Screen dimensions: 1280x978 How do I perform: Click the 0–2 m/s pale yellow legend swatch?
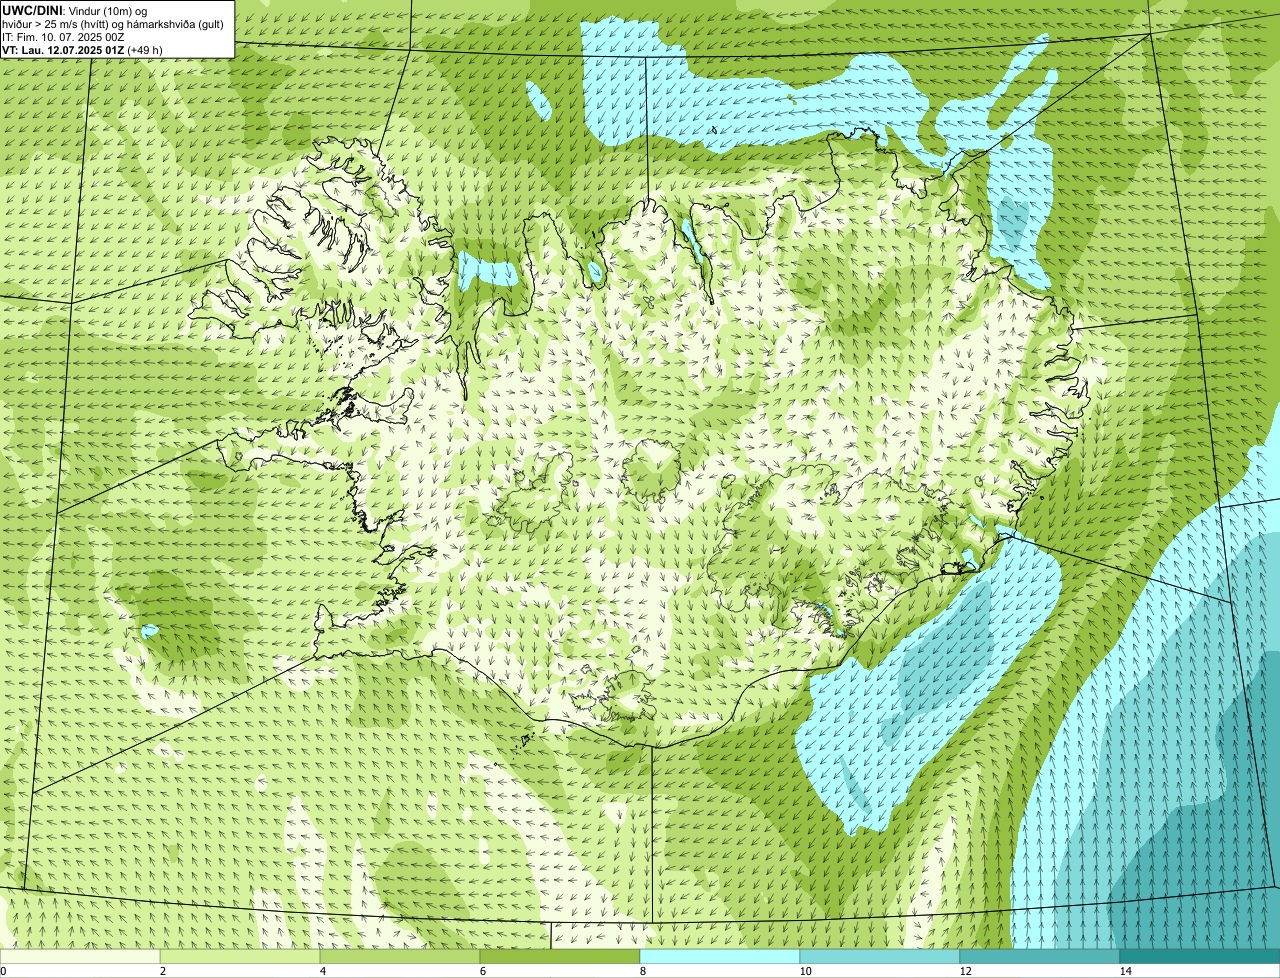tap(80, 956)
